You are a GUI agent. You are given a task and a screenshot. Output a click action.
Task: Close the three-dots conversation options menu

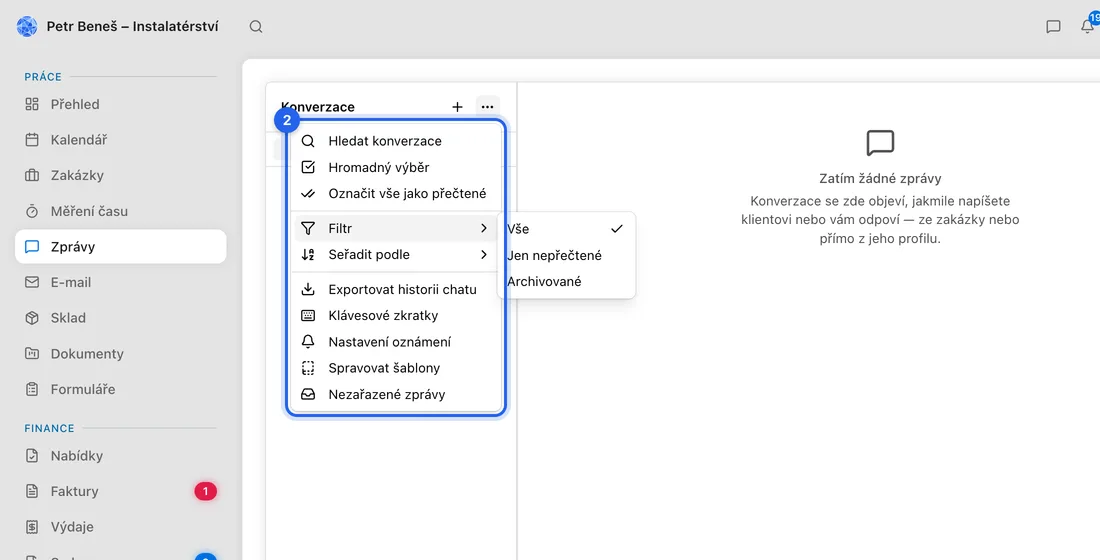[488, 107]
